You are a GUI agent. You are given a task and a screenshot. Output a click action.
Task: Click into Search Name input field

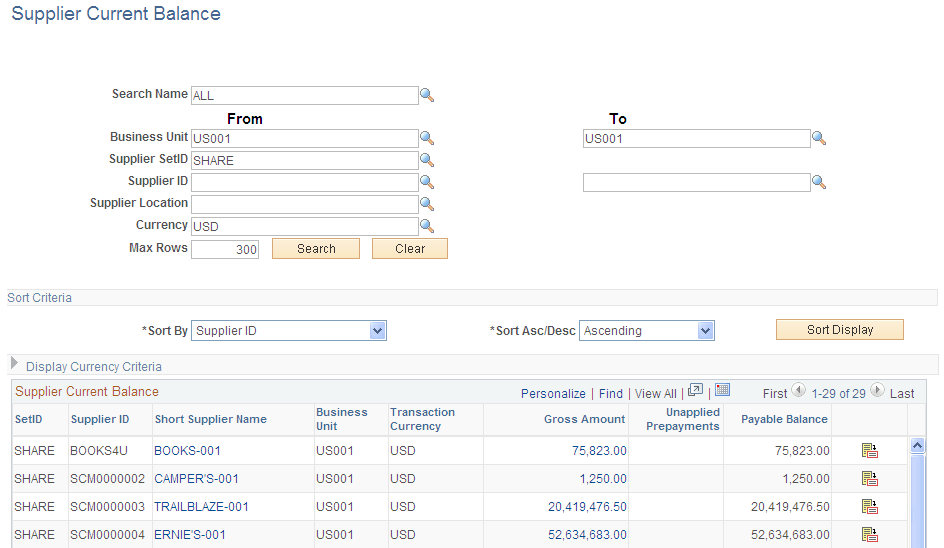point(305,95)
